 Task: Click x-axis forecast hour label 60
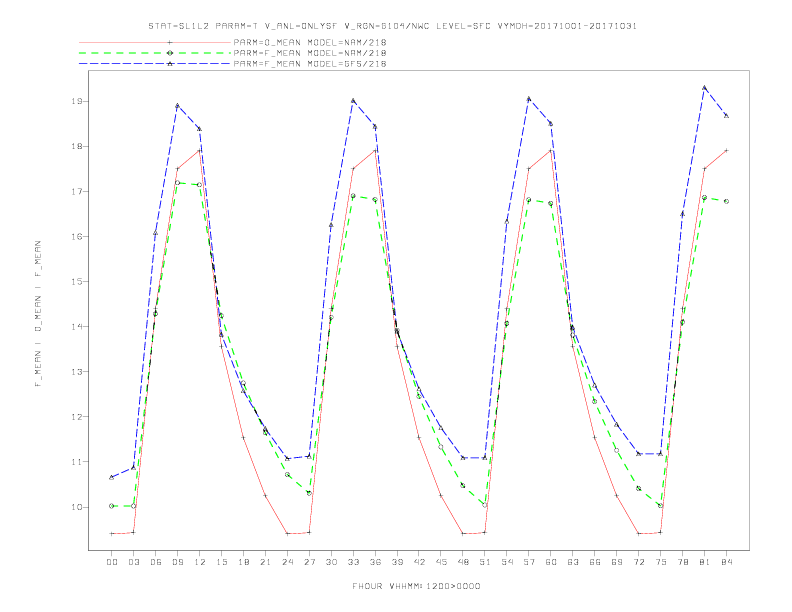tap(551, 562)
